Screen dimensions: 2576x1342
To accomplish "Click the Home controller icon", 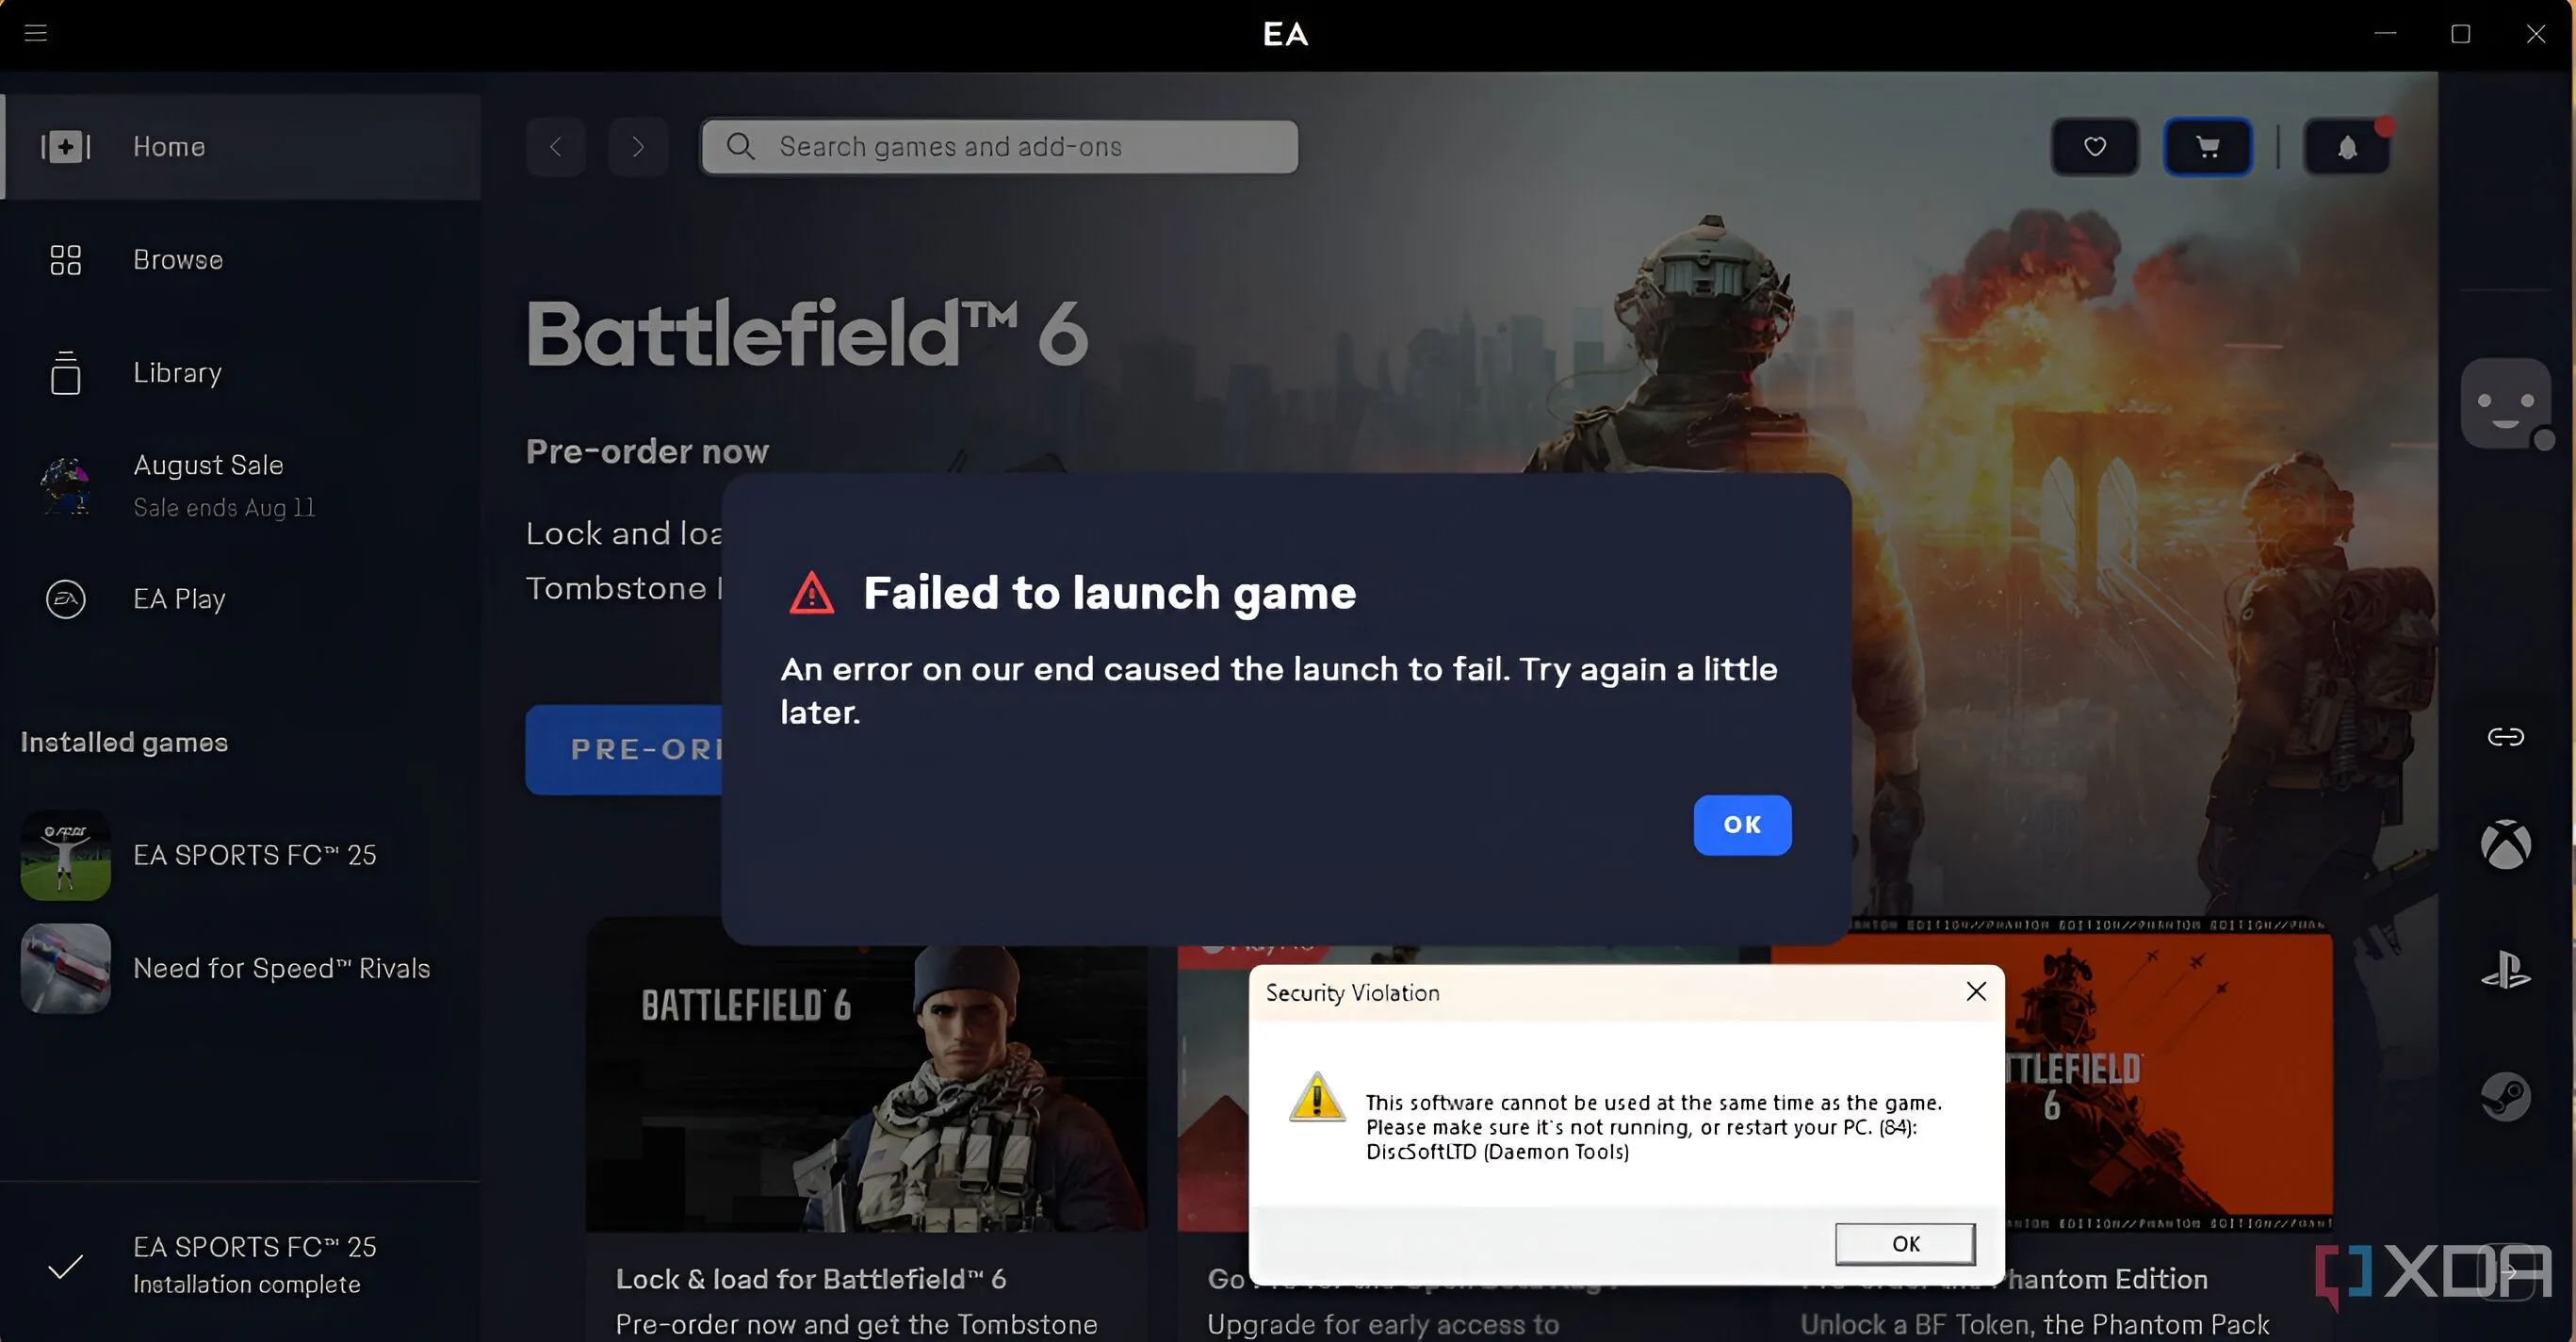I will click(x=66, y=147).
